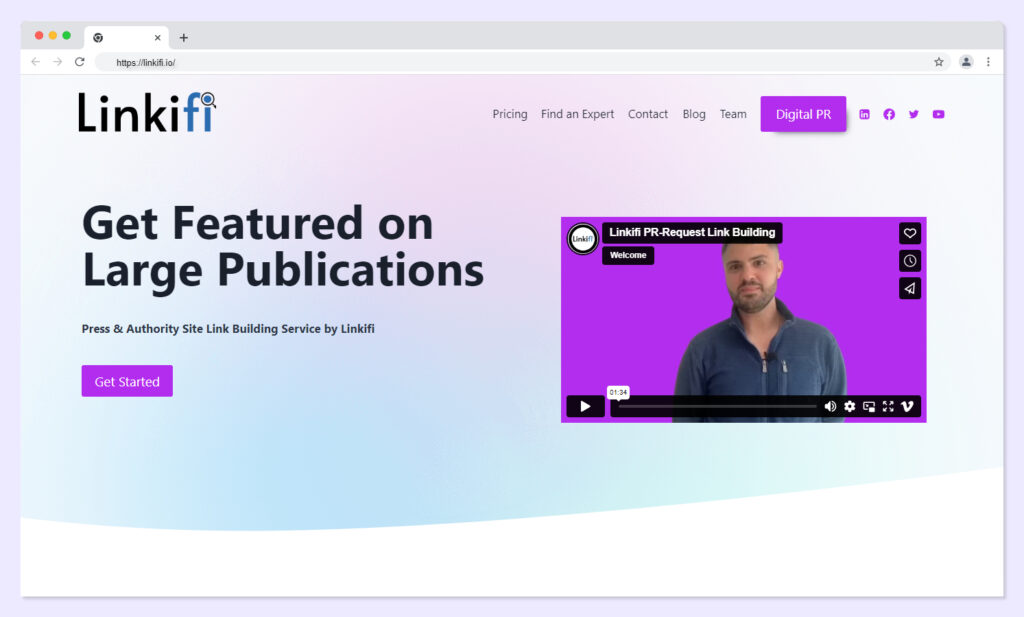Screen dimensions: 1024x617
Task: Add video to Watch Later clock icon
Action: coord(910,261)
